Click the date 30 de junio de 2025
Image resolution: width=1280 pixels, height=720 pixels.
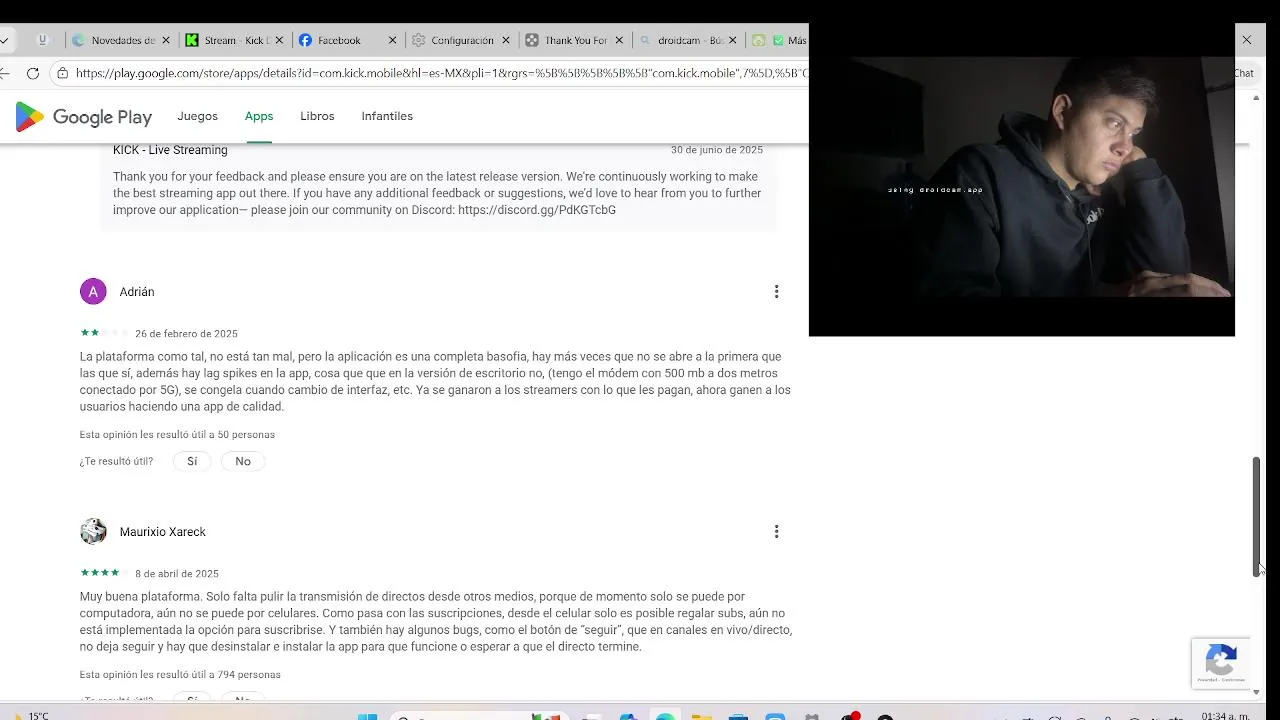point(717,150)
